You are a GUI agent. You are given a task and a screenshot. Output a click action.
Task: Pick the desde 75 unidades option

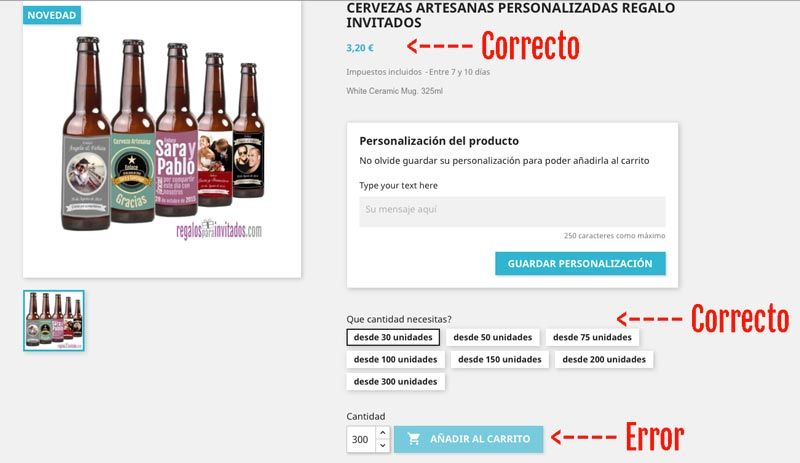point(592,337)
